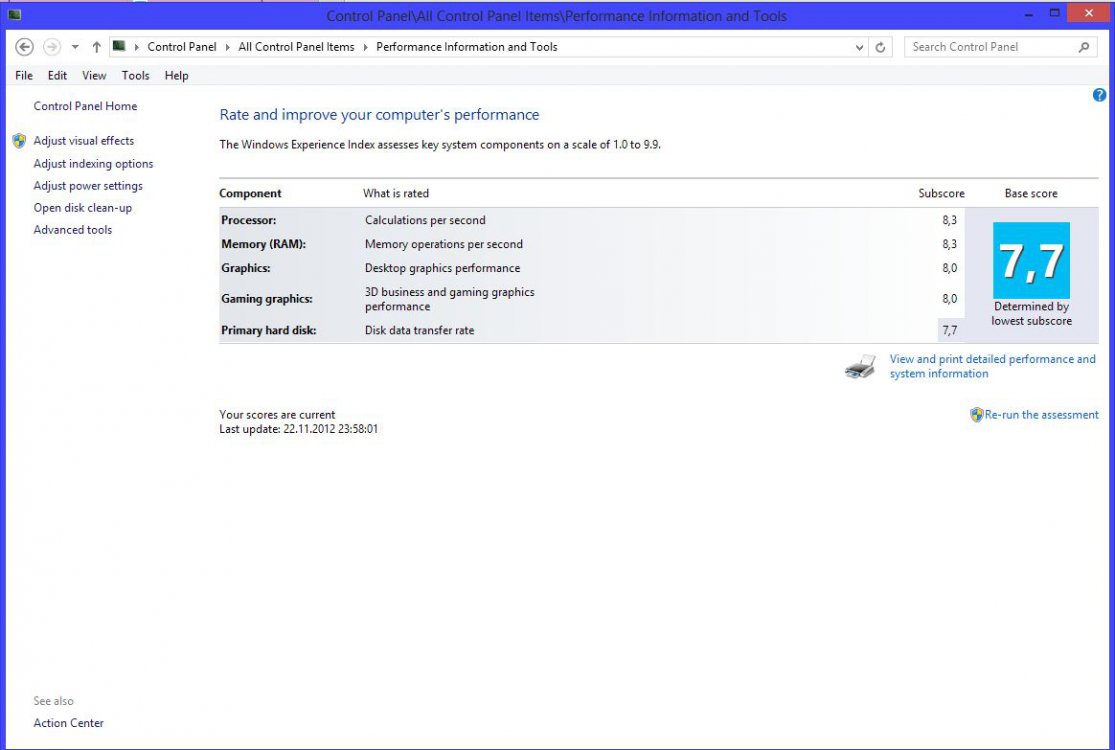The image size is (1115, 750).
Task: Expand the chevron after All Control Panel Items
Action: (365, 47)
